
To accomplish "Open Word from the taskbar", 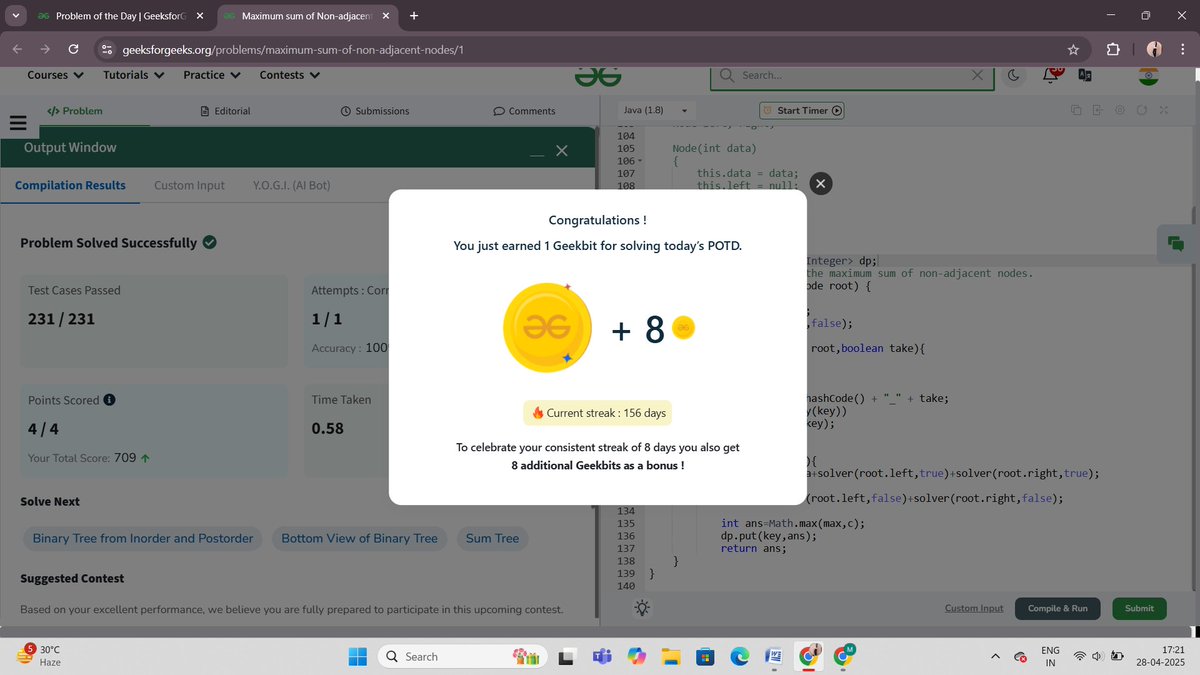I will [773, 657].
